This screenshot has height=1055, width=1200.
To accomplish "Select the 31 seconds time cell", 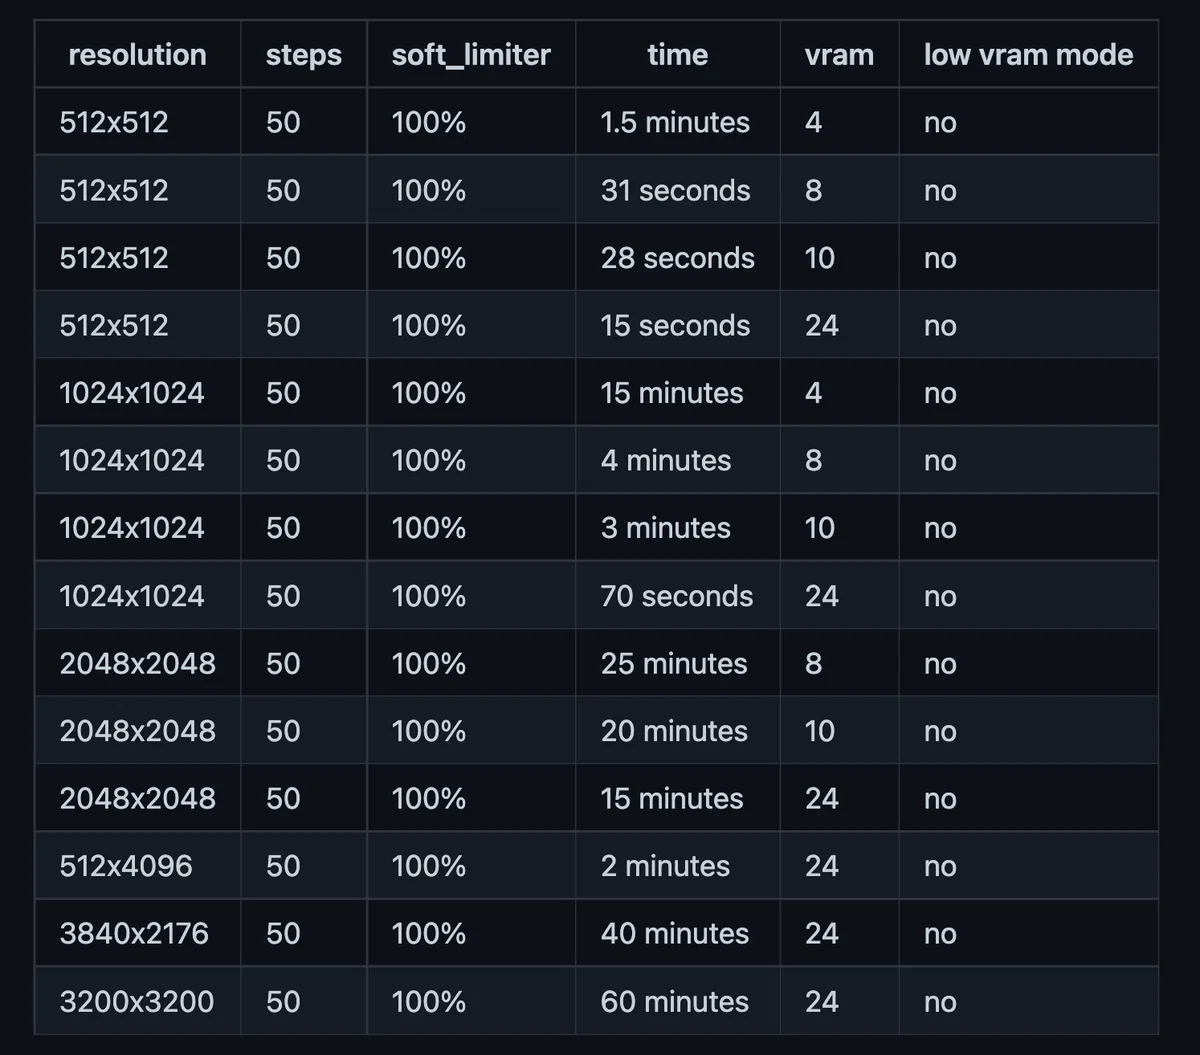I will (x=677, y=190).
